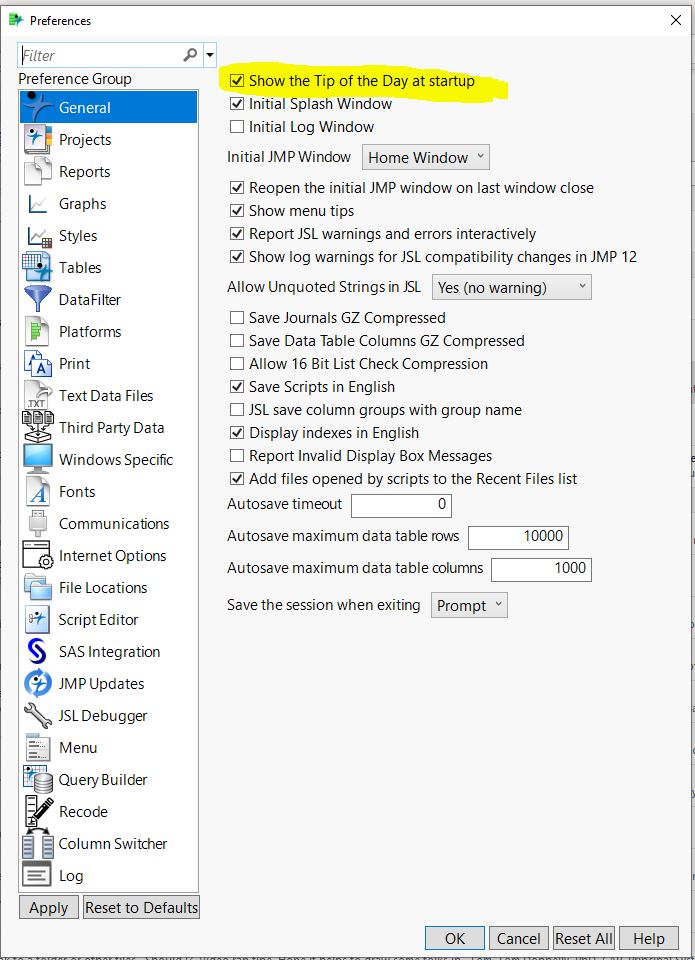Open the Save the session when exiting dropdown
The width and height of the screenshot is (695, 960).
469,605
